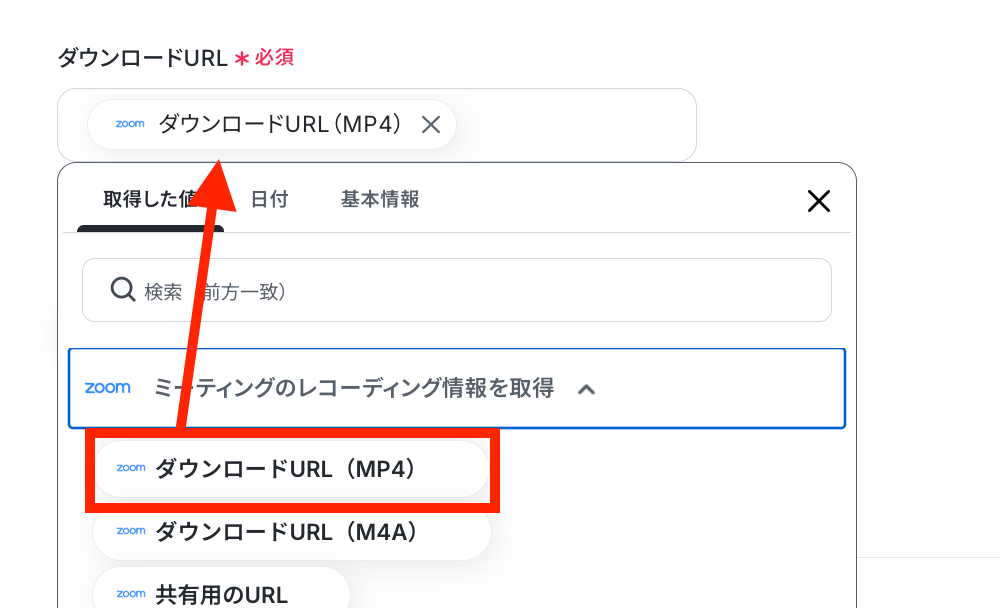Image resolution: width=1000 pixels, height=608 pixels.
Task: Click the ダウンロードURL(MP4) chip in the field
Action: pyautogui.click(x=272, y=124)
